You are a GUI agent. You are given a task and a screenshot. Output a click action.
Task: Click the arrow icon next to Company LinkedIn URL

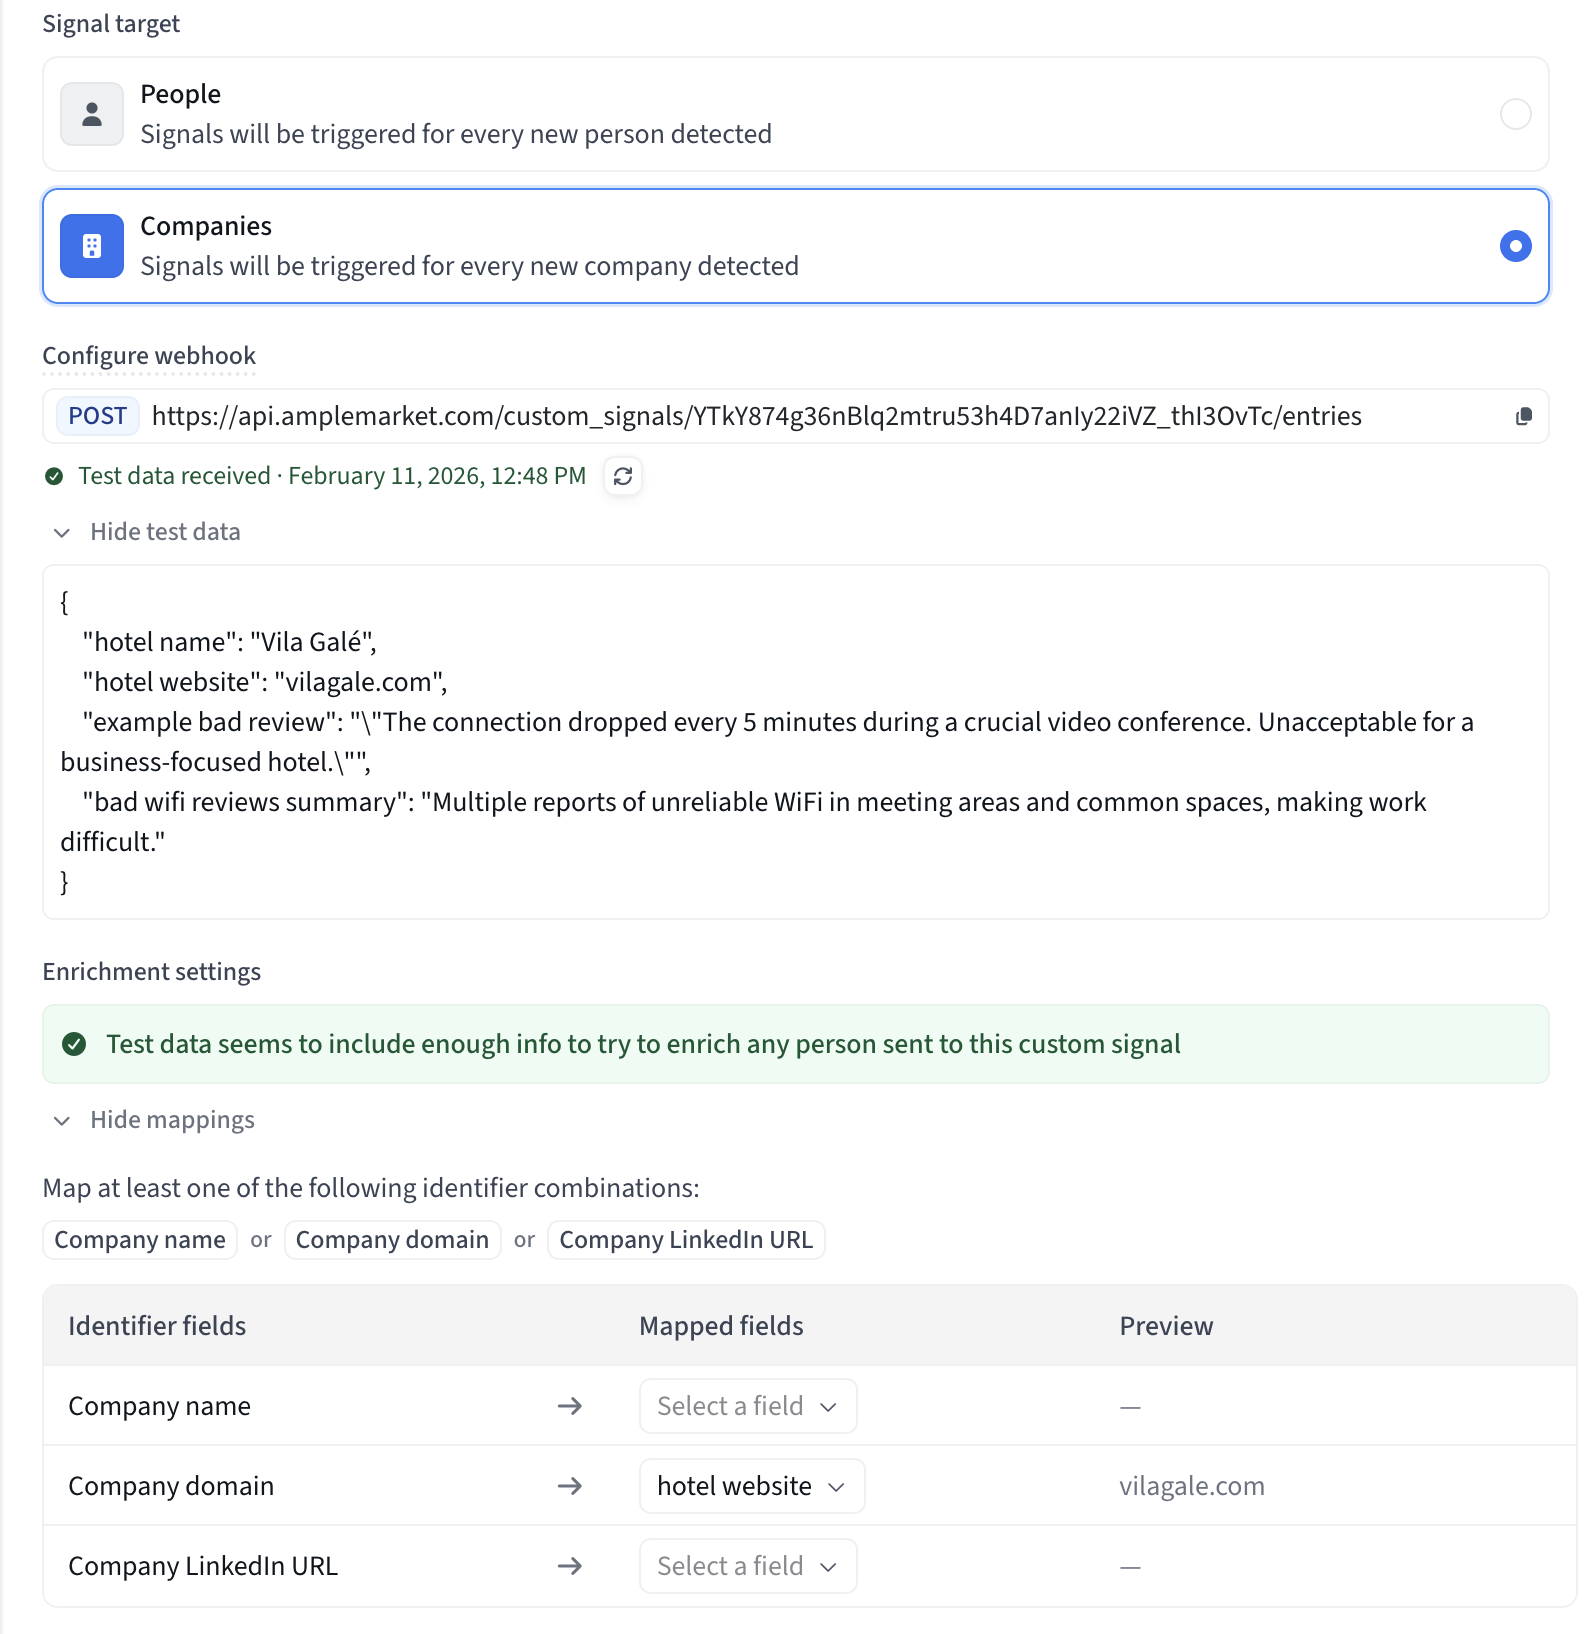pos(570,1566)
